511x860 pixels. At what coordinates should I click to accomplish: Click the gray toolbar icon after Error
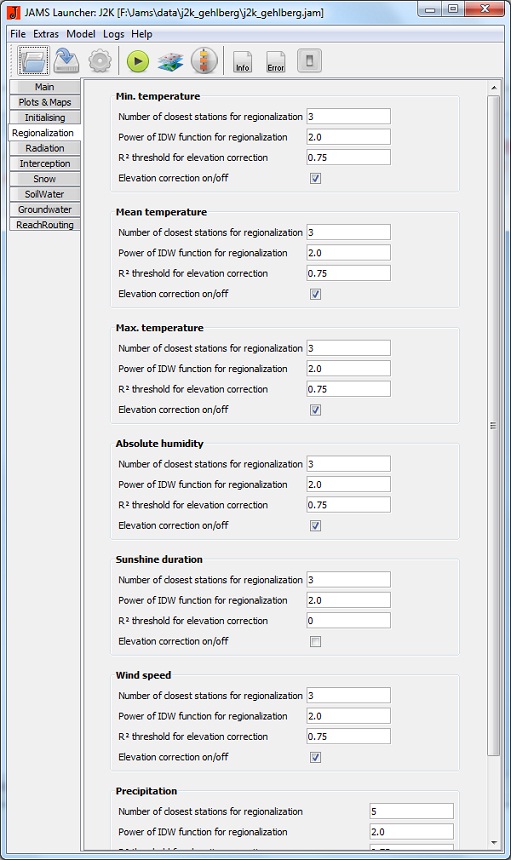pyautogui.click(x=309, y=61)
